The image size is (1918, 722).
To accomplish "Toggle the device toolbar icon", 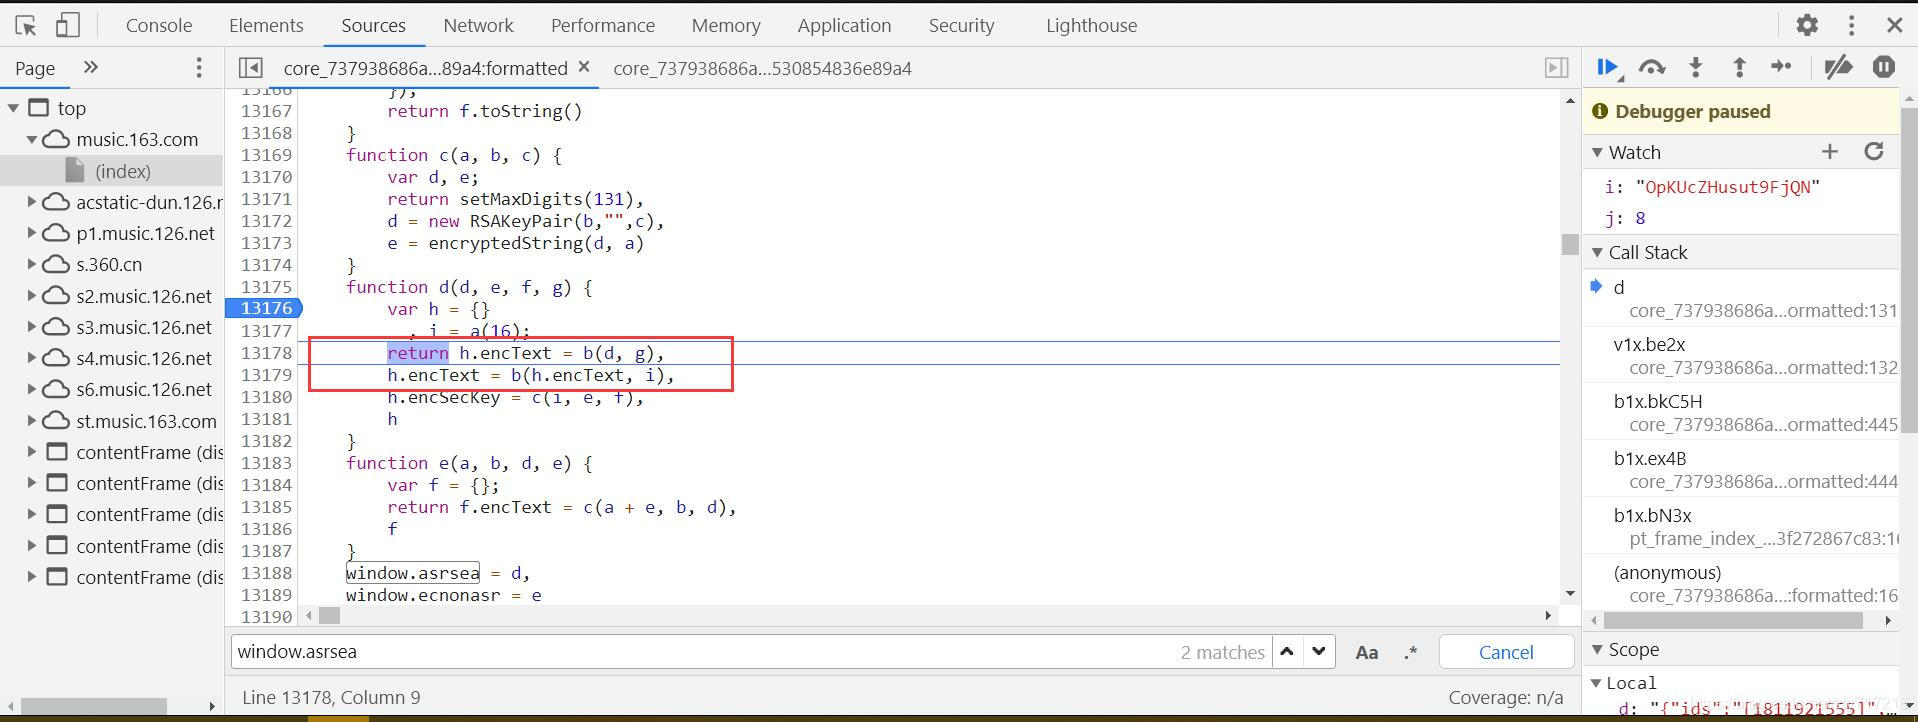I will [x=67, y=25].
